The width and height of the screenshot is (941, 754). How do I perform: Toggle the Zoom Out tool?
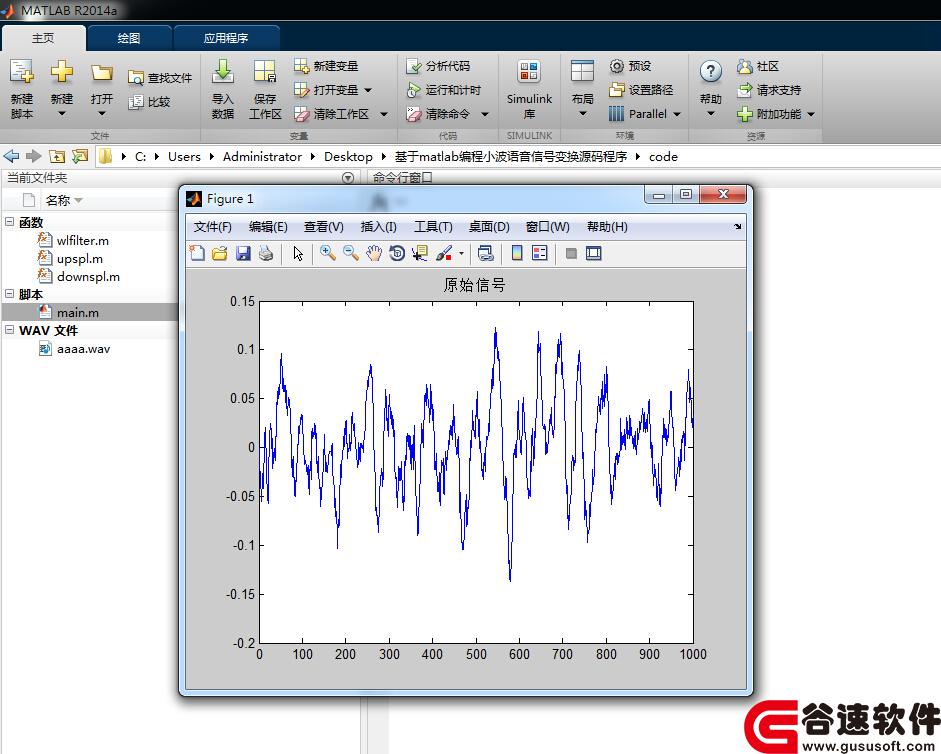point(351,253)
